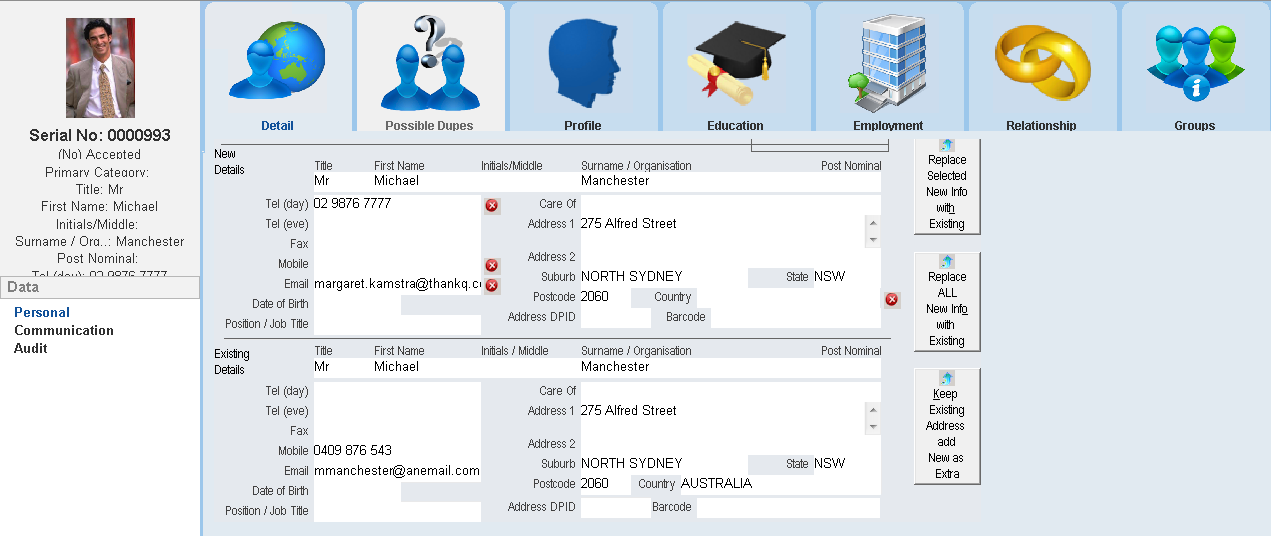Remove new address using red X icon
The height and width of the screenshot is (536, 1271).
892,299
